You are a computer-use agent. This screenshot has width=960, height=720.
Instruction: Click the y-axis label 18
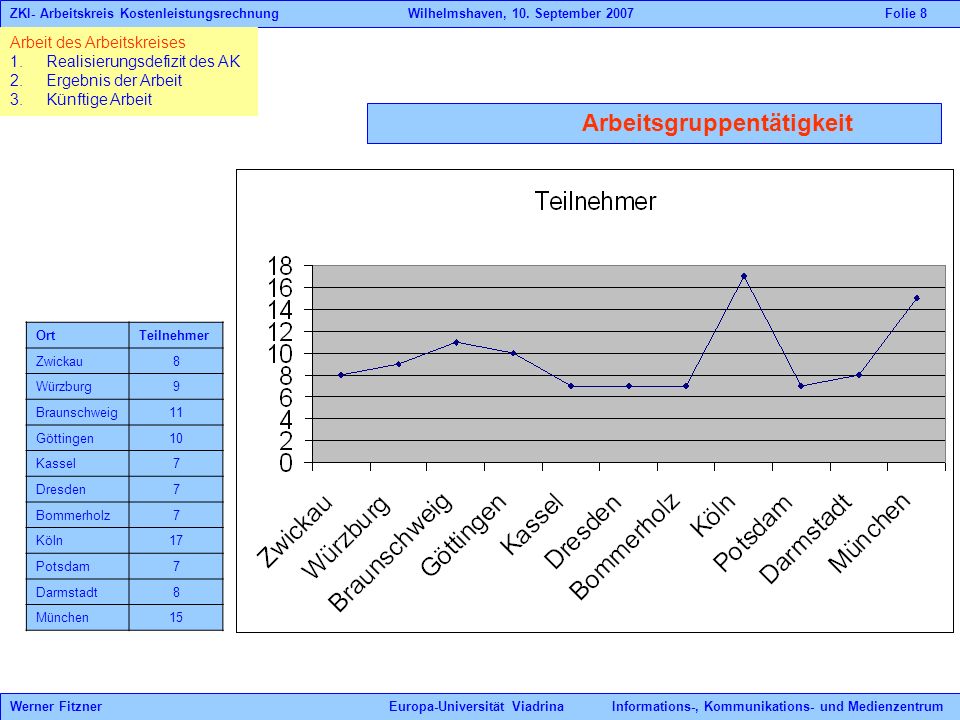pos(280,266)
